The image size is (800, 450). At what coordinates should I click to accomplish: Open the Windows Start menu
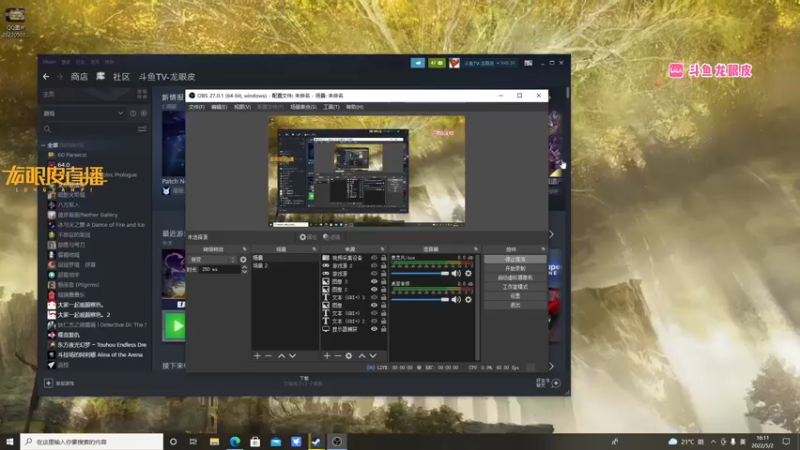[x=10, y=441]
